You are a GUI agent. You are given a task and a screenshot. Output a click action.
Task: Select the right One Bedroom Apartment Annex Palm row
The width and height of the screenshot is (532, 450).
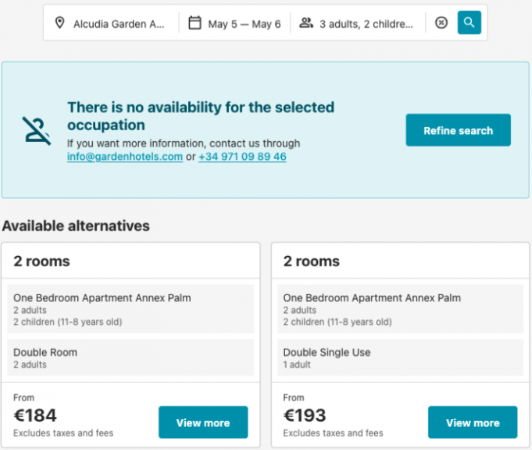400,309
